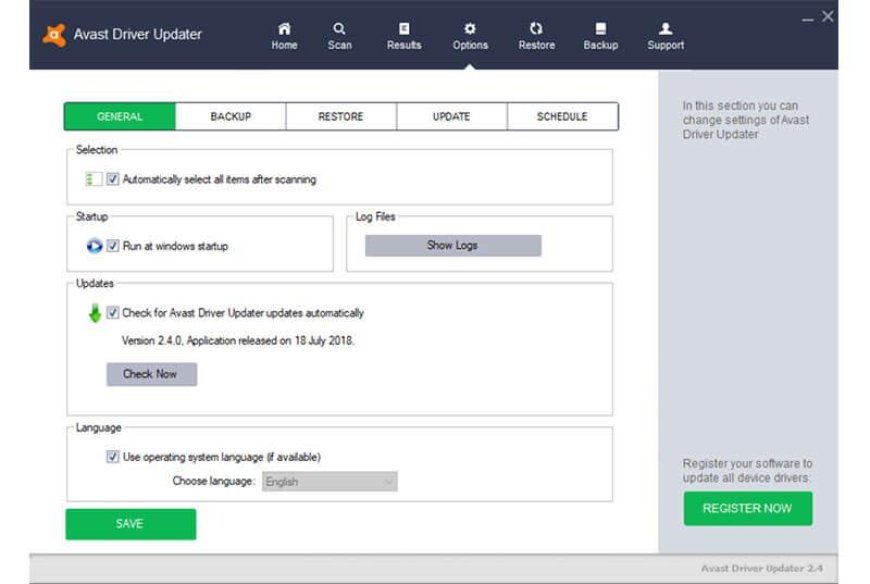Viewport: 870px width, 584px height.
Task: Open the Restore section in top bar
Action: click(537, 36)
